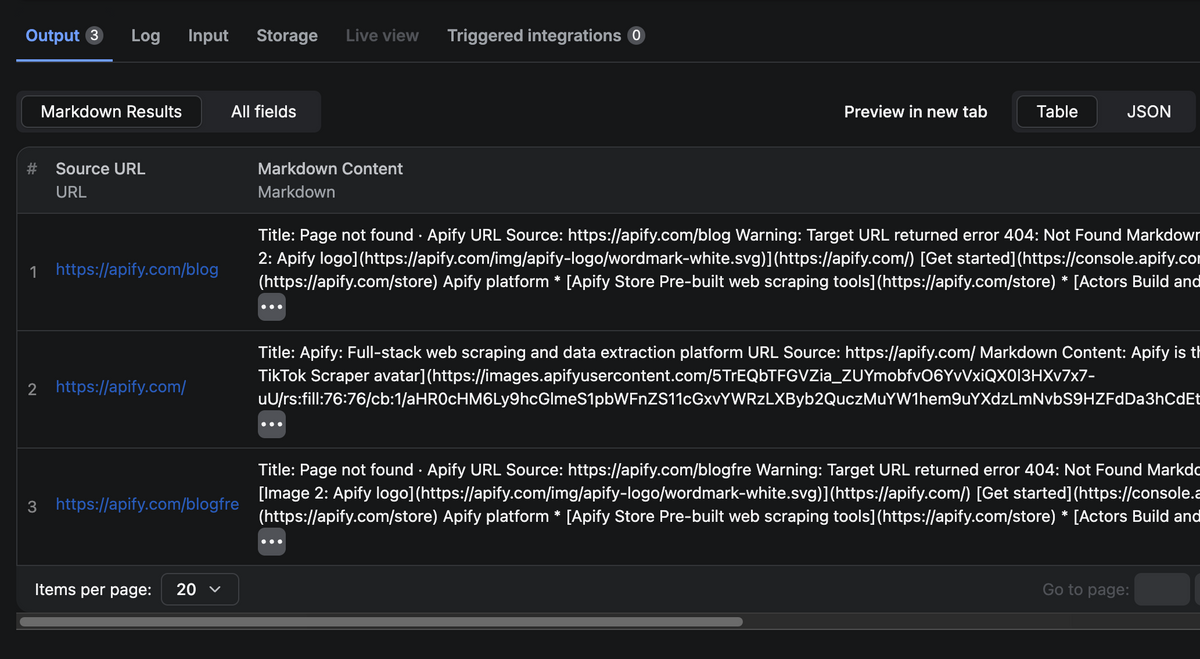Click Preview in new tab
1200x659 pixels.
915,111
